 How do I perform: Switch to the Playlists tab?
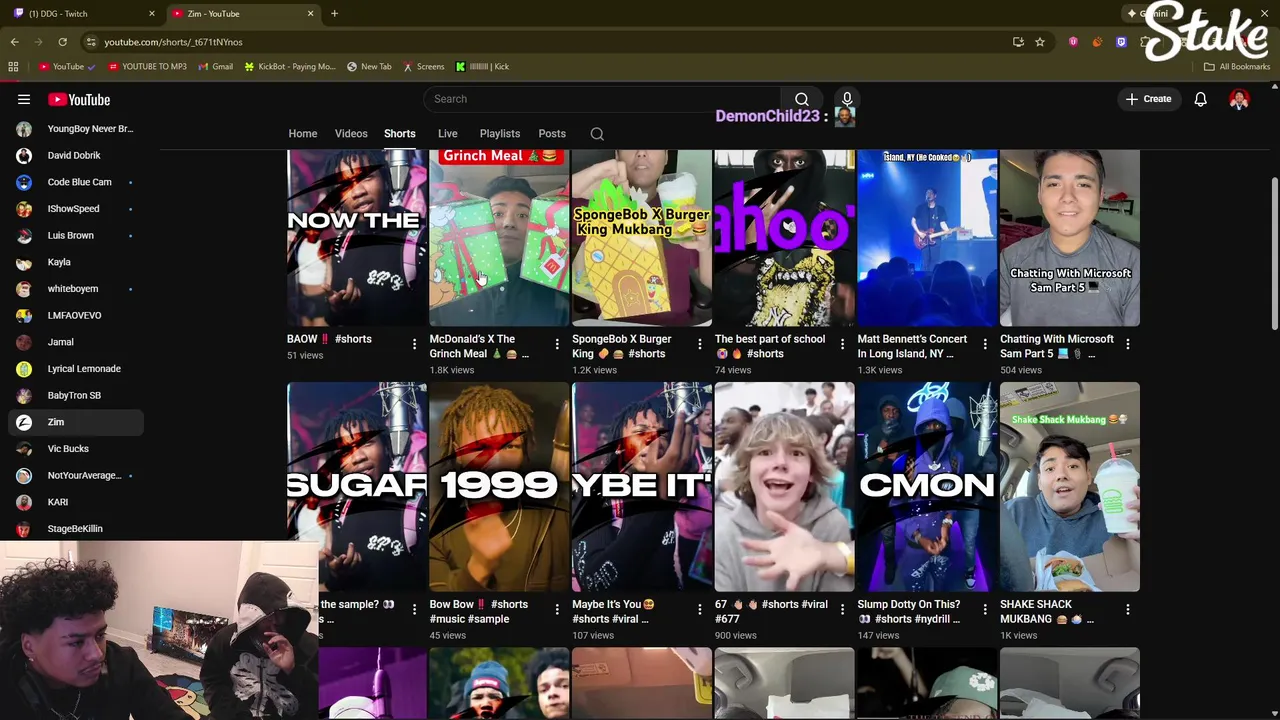point(500,134)
